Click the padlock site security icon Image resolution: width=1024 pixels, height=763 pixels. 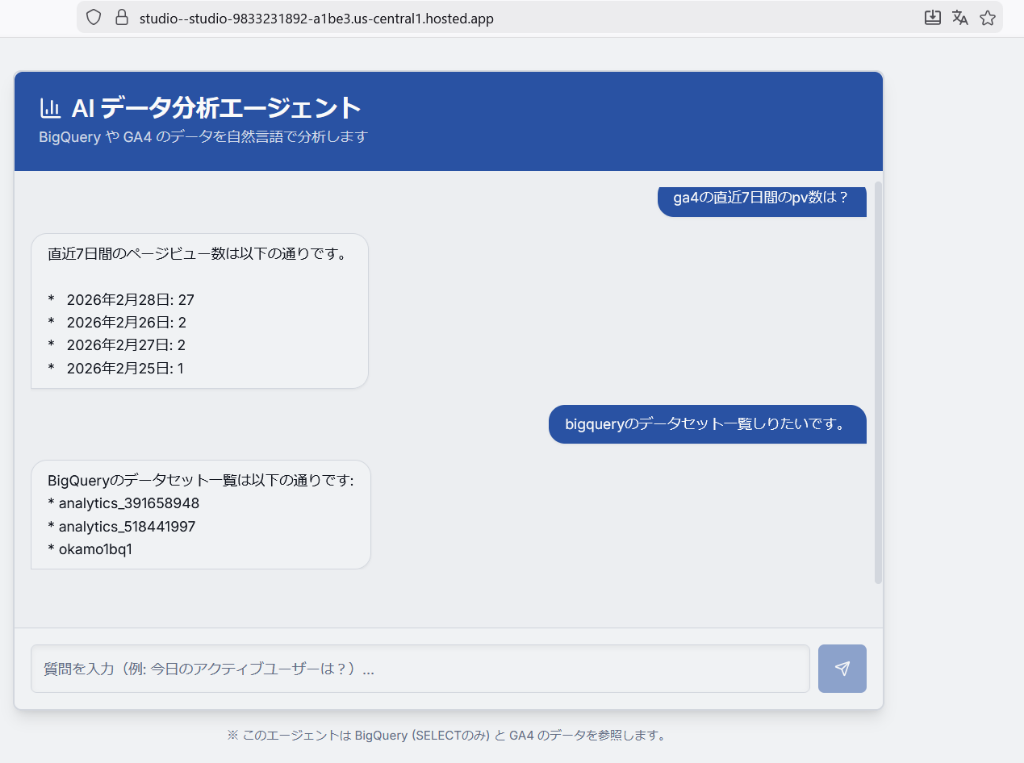click(121, 18)
